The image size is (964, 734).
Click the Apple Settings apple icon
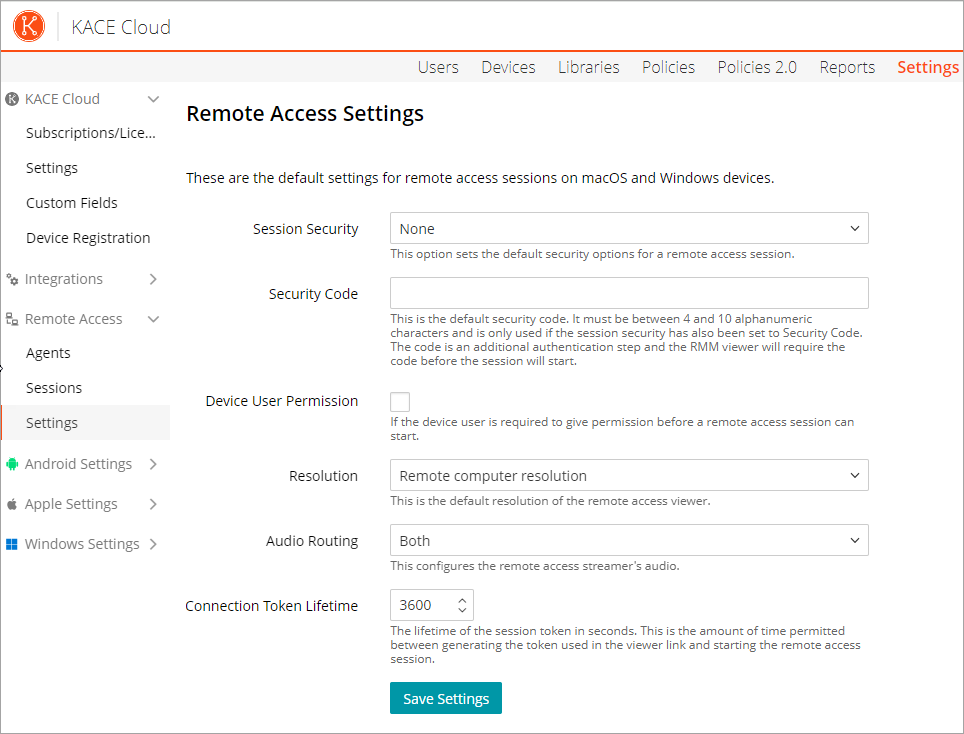click(12, 504)
